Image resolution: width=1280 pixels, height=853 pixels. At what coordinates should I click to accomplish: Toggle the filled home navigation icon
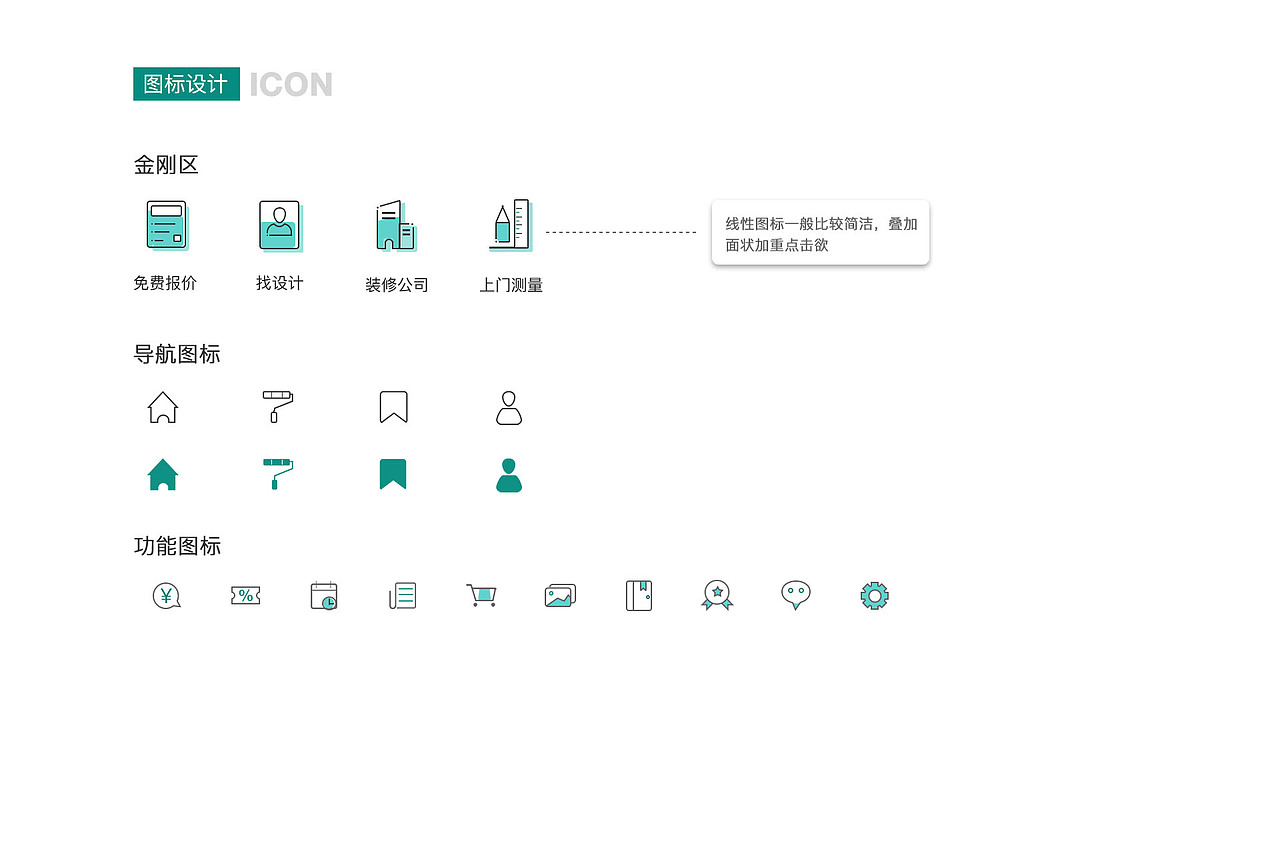tap(163, 474)
